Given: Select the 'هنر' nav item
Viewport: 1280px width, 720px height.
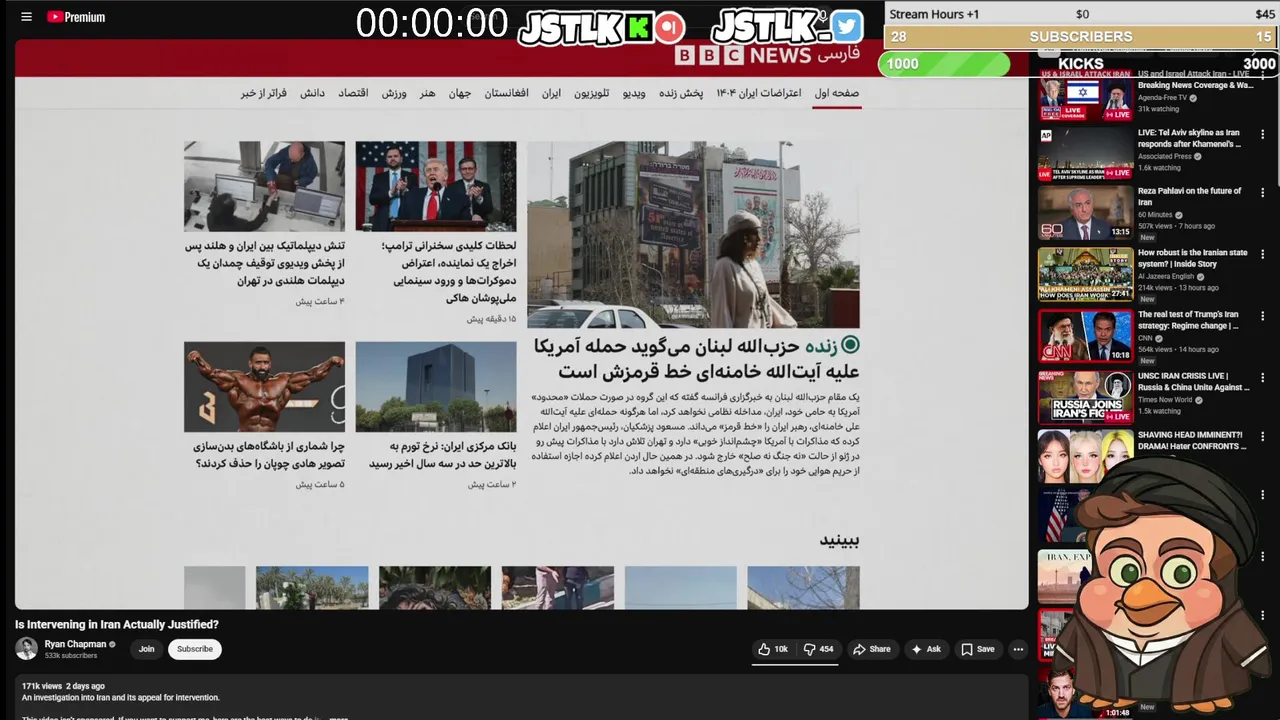Looking at the screenshot, I should coord(427,93).
